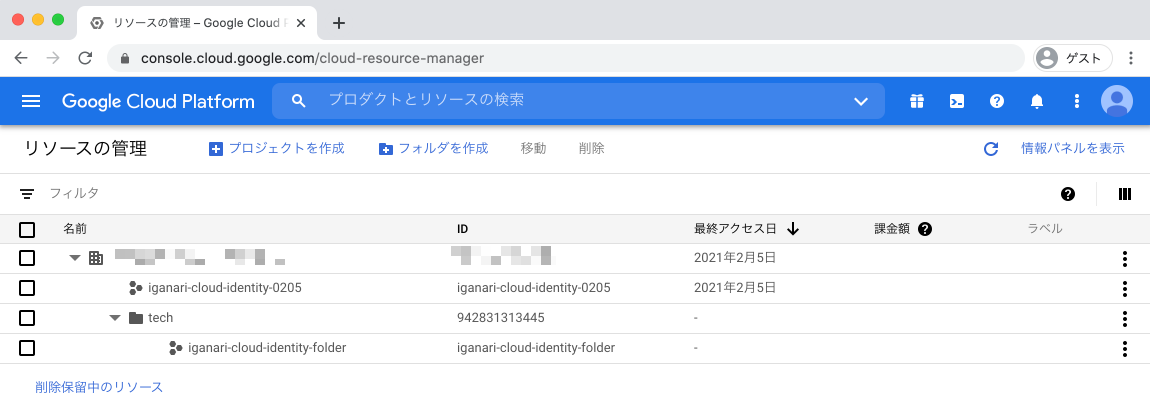Expand the search bar dropdown arrow

pyautogui.click(x=861, y=101)
